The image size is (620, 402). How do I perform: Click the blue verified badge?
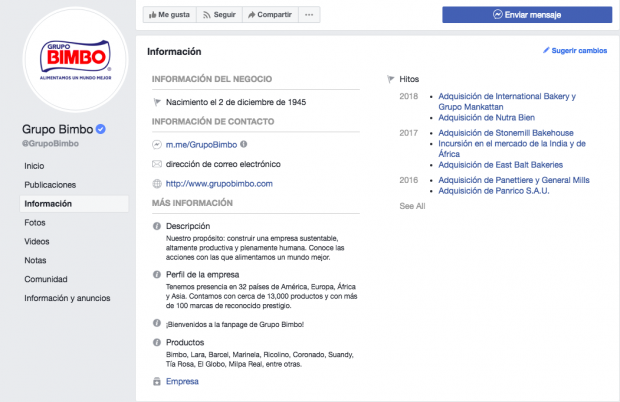[101, 129]
